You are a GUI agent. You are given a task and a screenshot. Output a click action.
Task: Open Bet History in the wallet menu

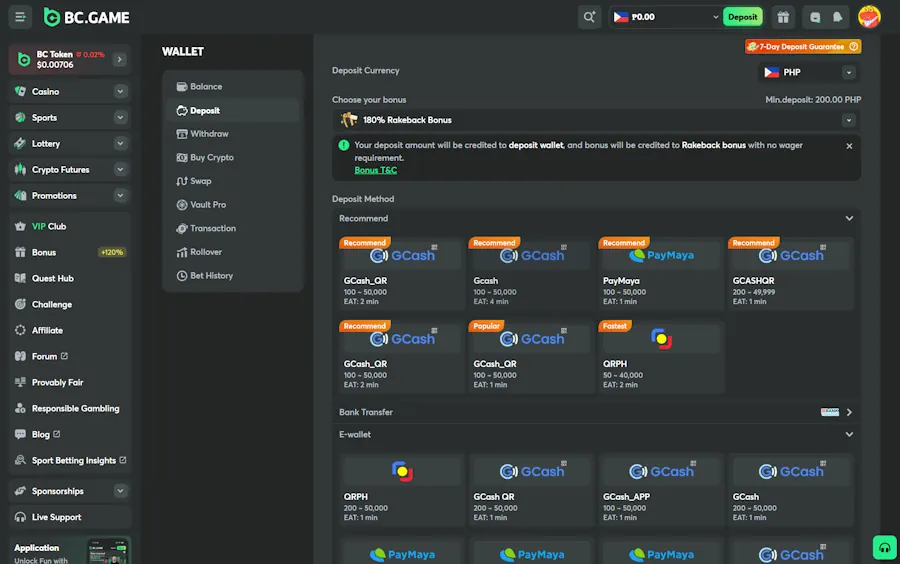[211, 276]
